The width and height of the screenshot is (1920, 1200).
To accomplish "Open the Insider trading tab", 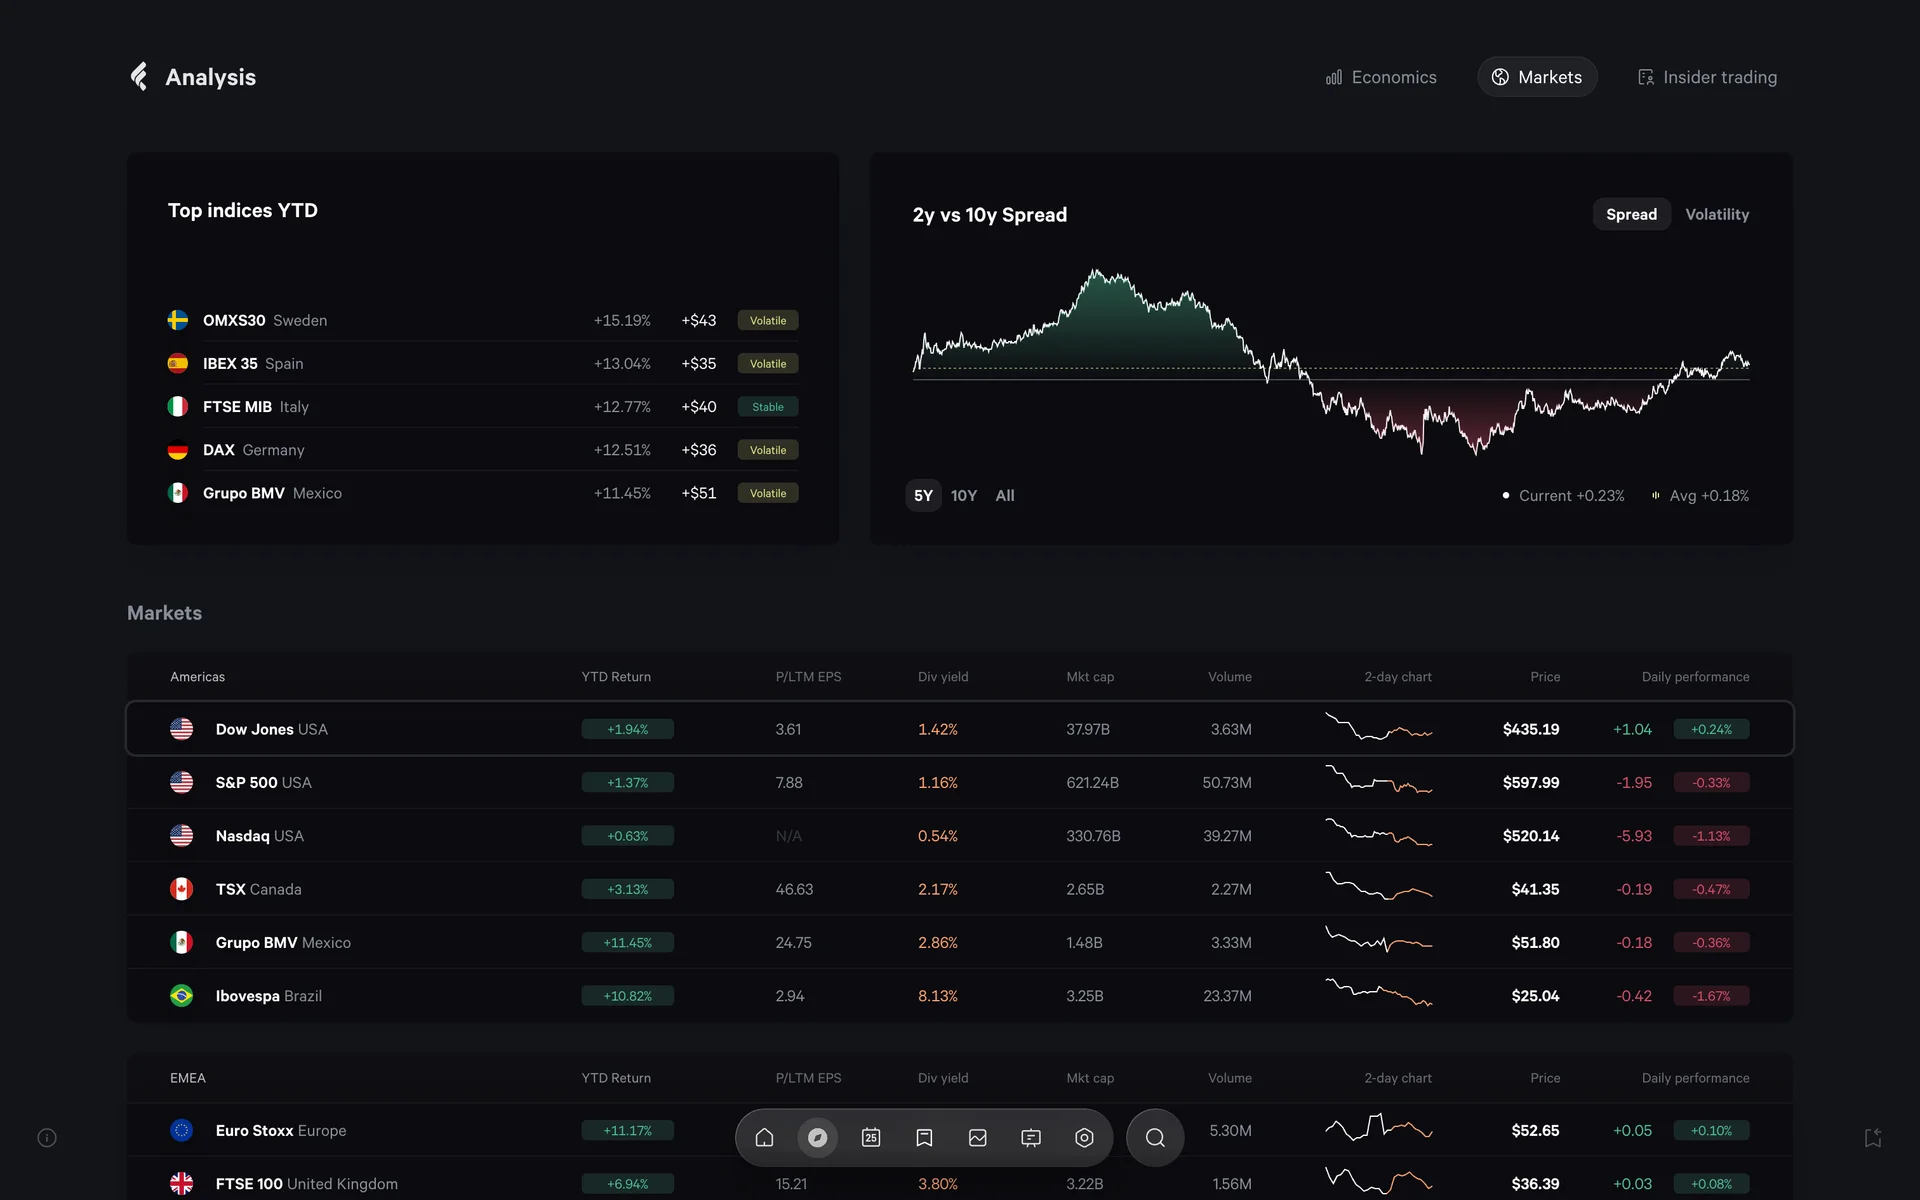I will 1707,78.
